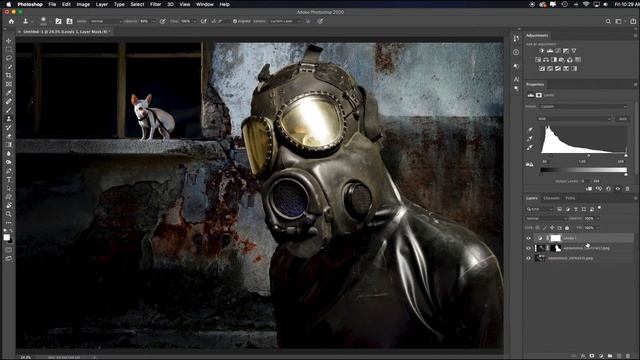The width and height of the screenshot is (640, 360).
Task: Add layer mask from Layers panel bottom
Action: click(x=592, y=356)
